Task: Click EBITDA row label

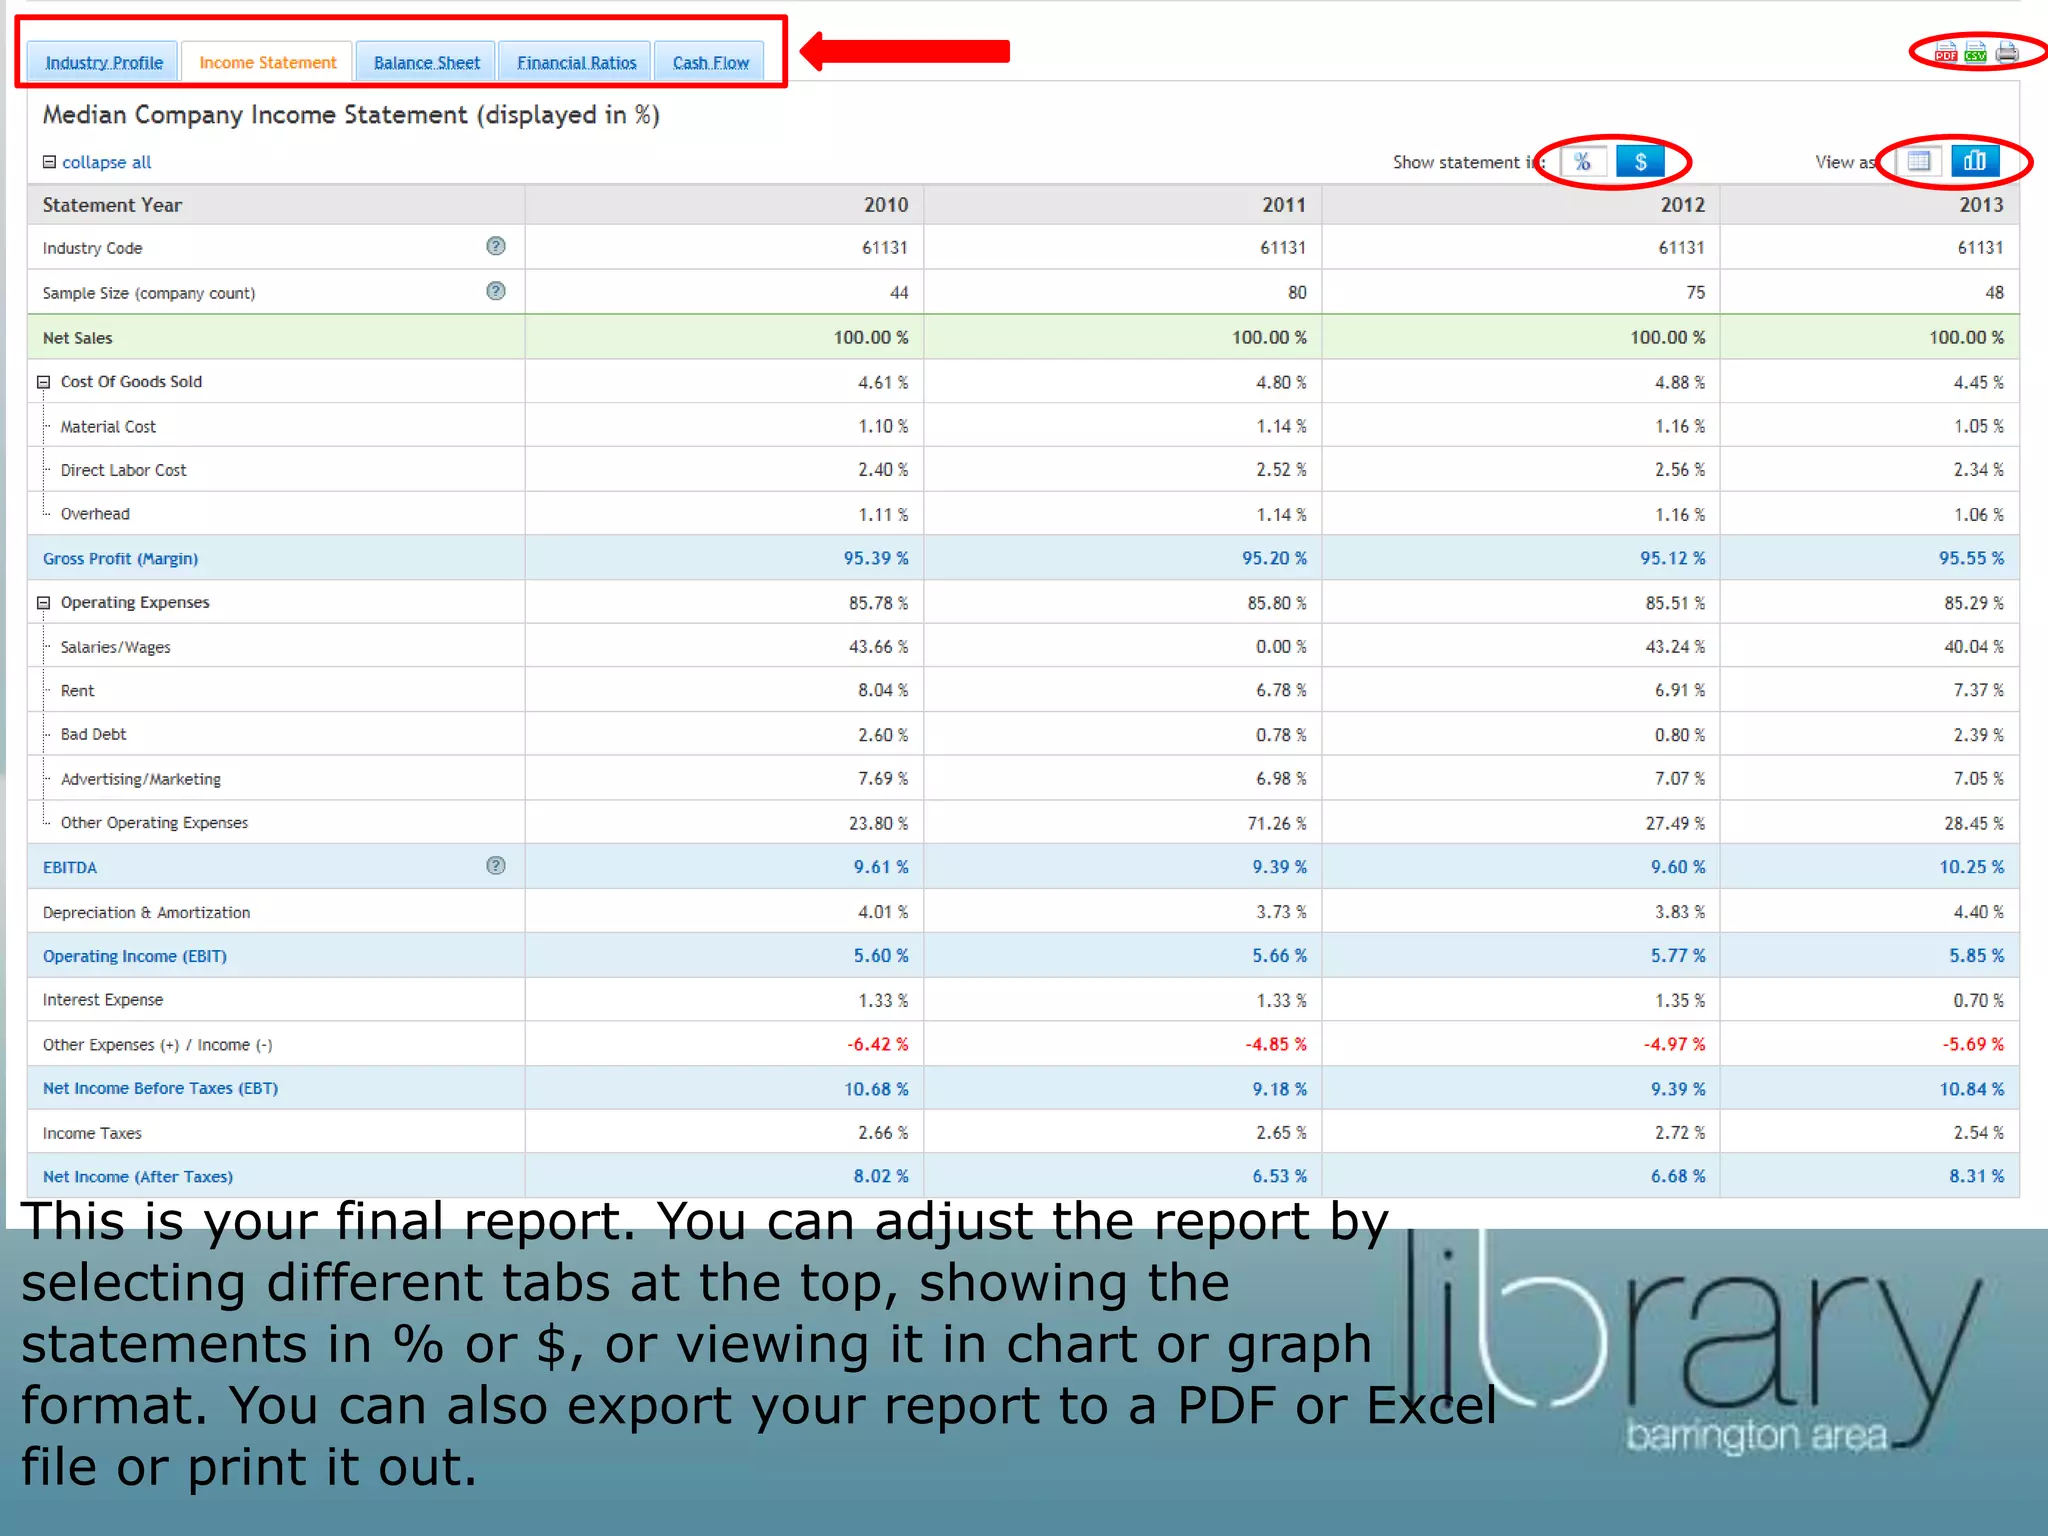Action: [x=70, y=867]
